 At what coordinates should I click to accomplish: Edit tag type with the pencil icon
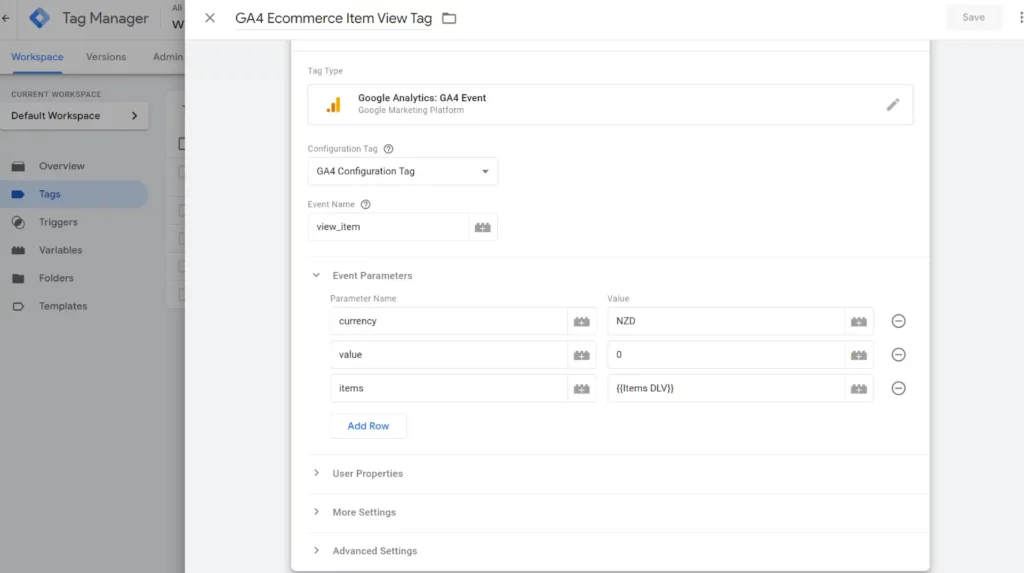point(893,105)
